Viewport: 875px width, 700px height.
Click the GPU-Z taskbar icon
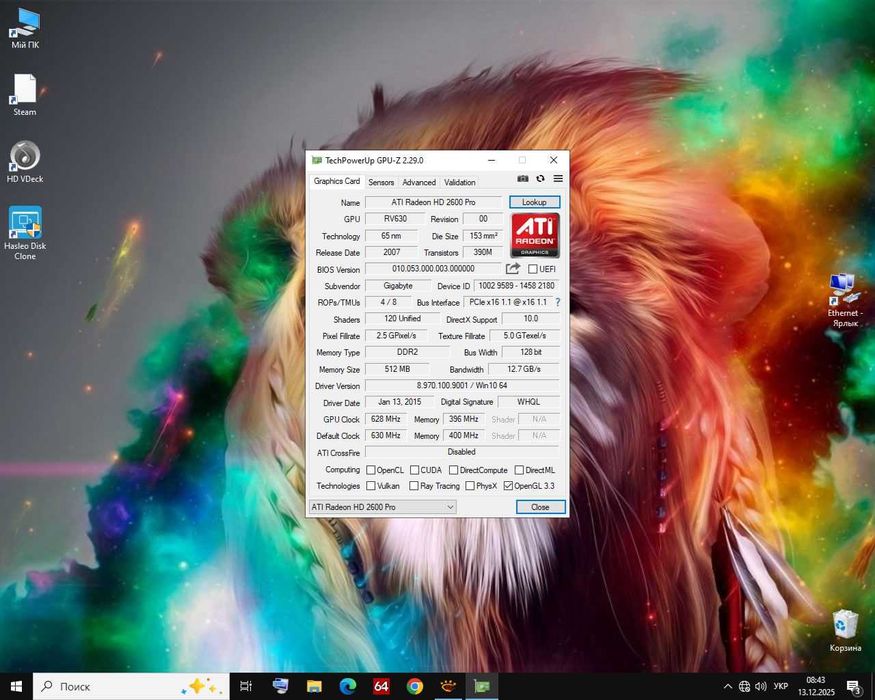point(482,686)
